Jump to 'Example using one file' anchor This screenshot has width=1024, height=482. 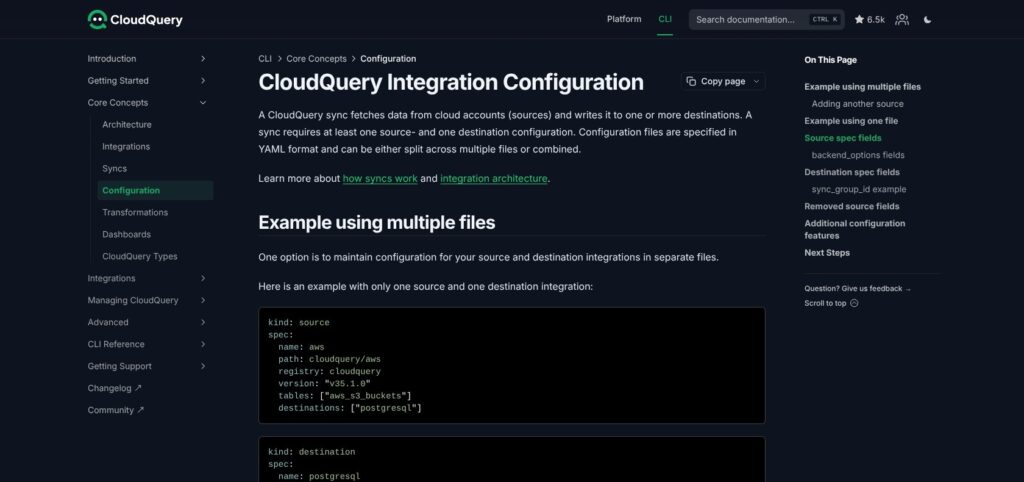click(851, 121)
